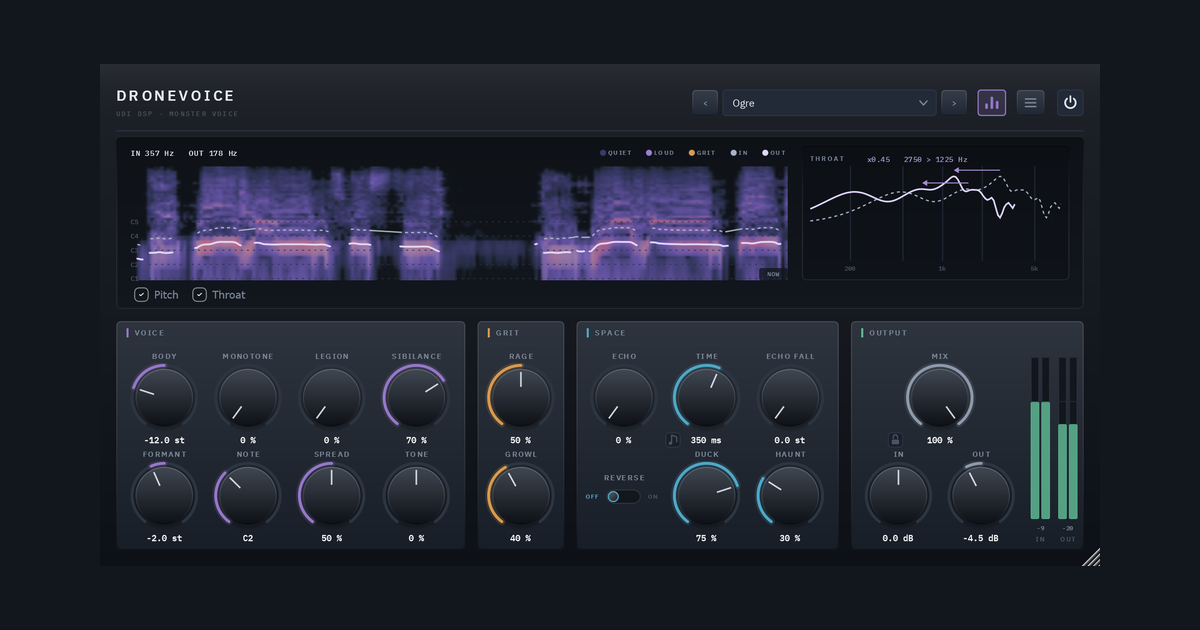
Task: Click the 2750 > 1225 Hz readout
Action: tap(936, 159)
